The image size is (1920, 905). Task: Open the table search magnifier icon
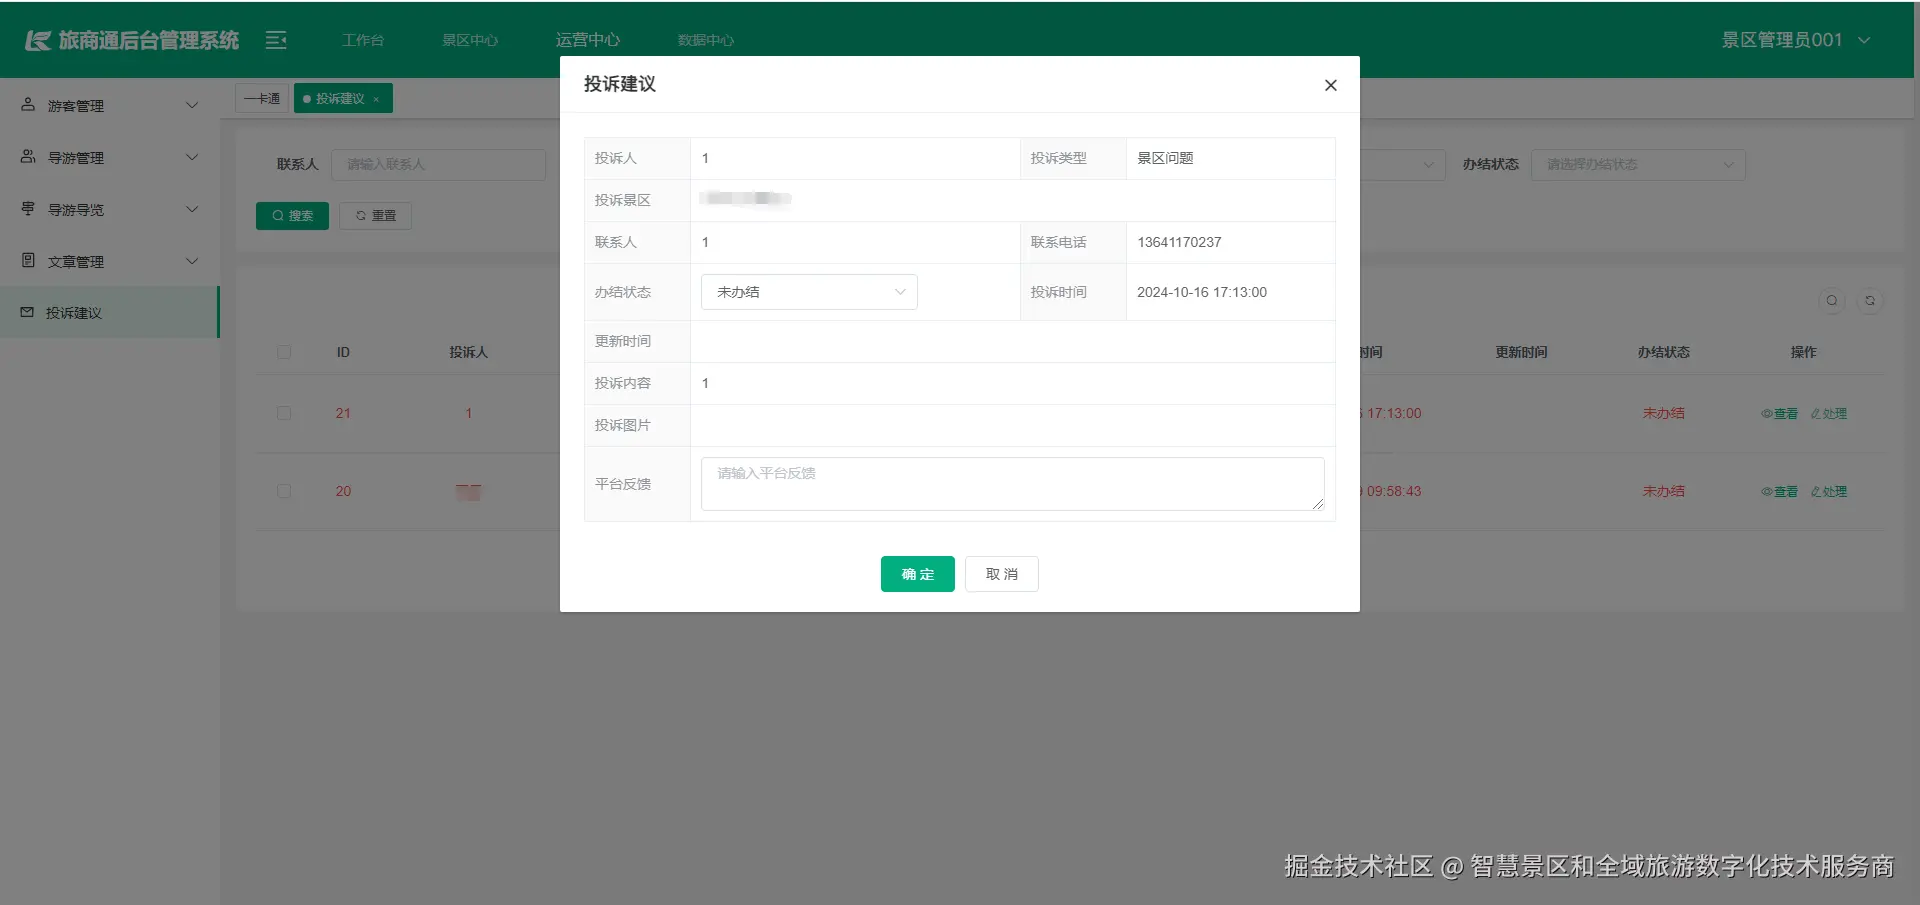point(1831,300)
